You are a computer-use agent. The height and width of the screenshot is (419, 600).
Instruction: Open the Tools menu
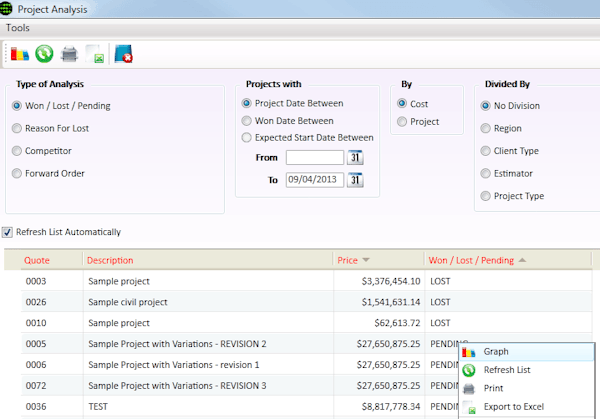tap(18, 28)
